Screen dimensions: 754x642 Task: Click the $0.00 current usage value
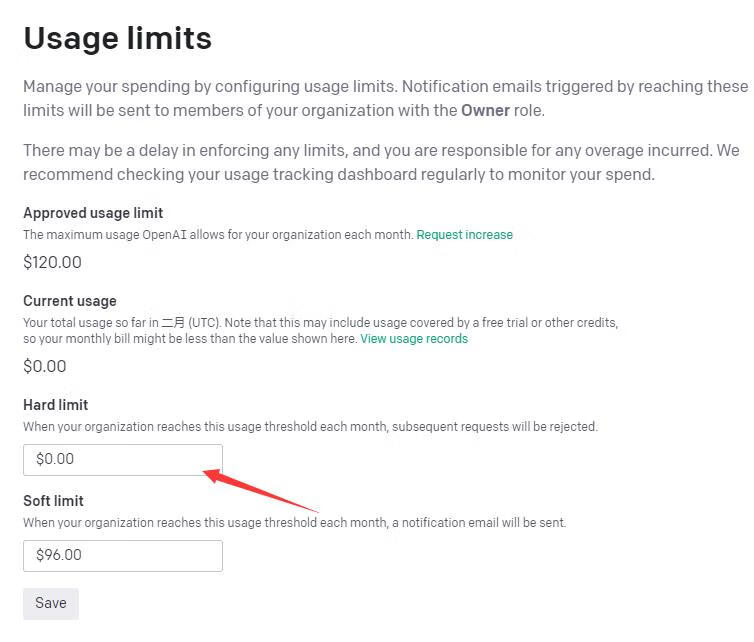(x=45, y=366)
